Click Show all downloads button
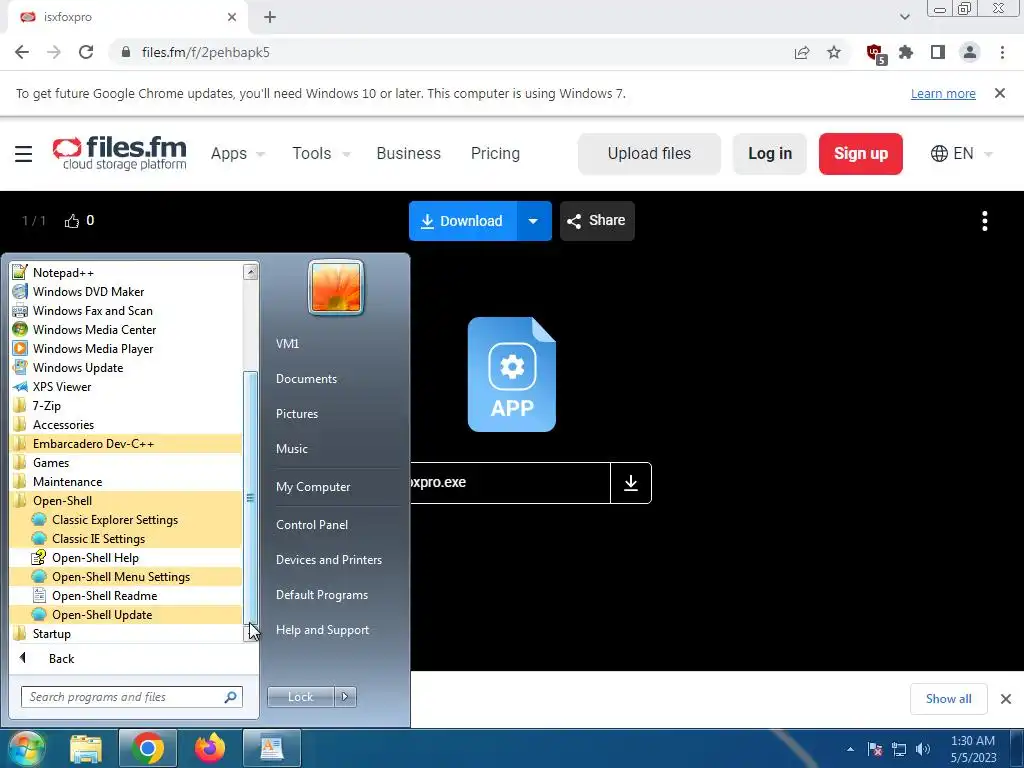Image resolution: width=1024 pixels, height=768 pixels. [948, 699]
